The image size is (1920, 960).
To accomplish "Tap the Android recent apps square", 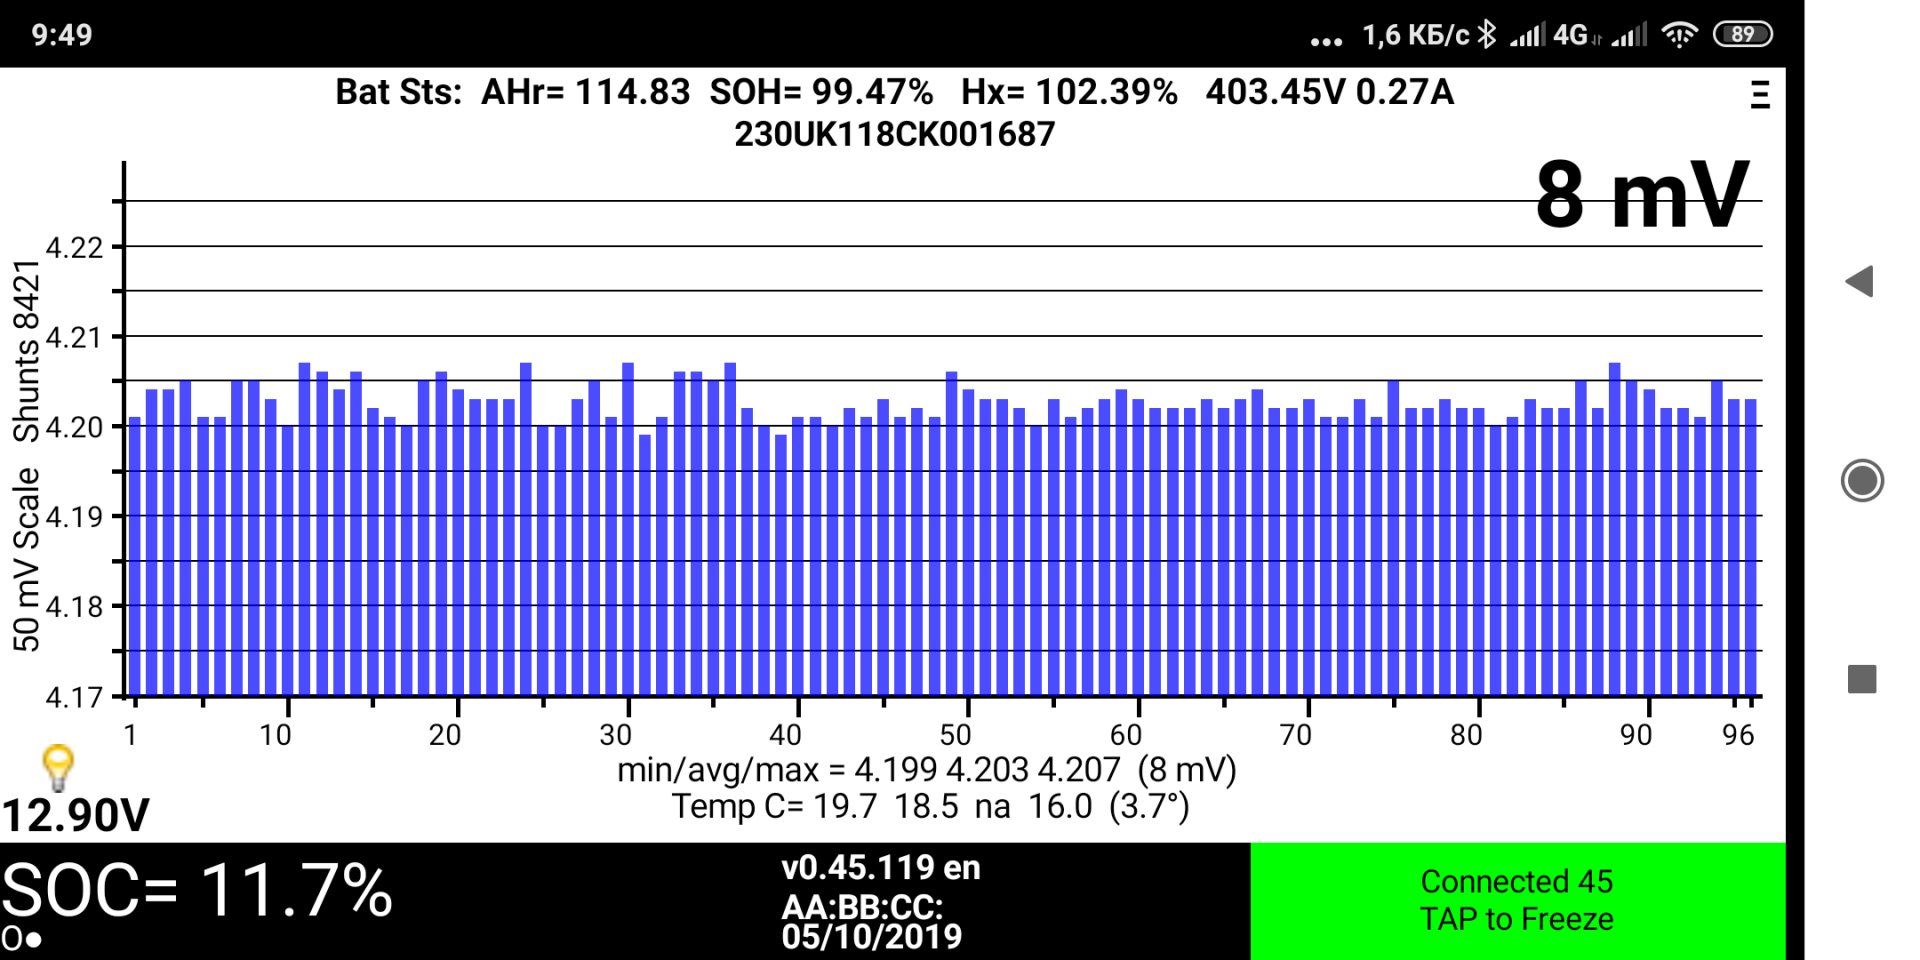I will tap(1861, 679).
